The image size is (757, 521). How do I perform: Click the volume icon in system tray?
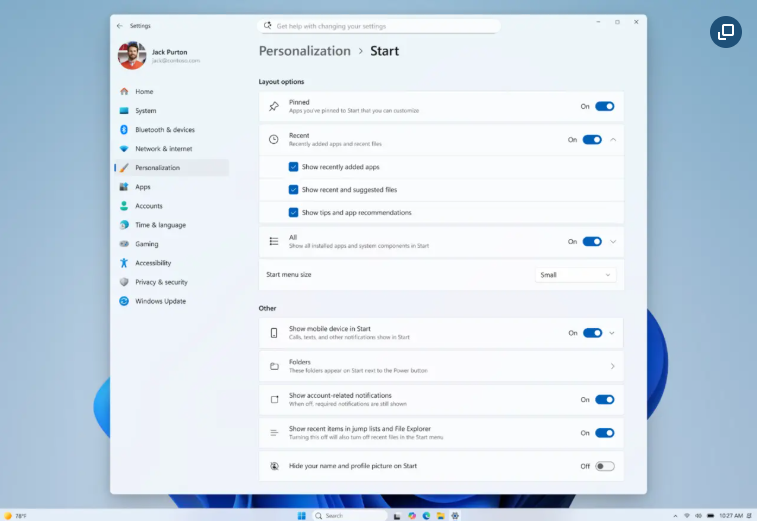698,516
